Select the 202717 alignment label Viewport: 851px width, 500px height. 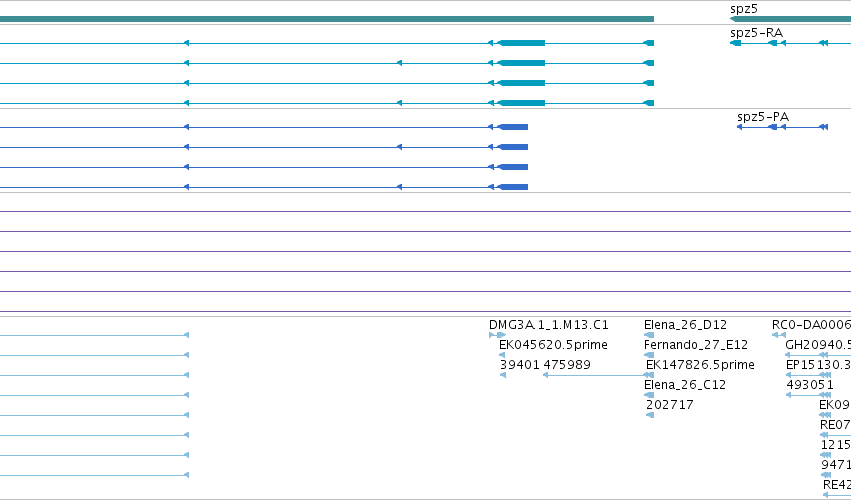point(670,404)
